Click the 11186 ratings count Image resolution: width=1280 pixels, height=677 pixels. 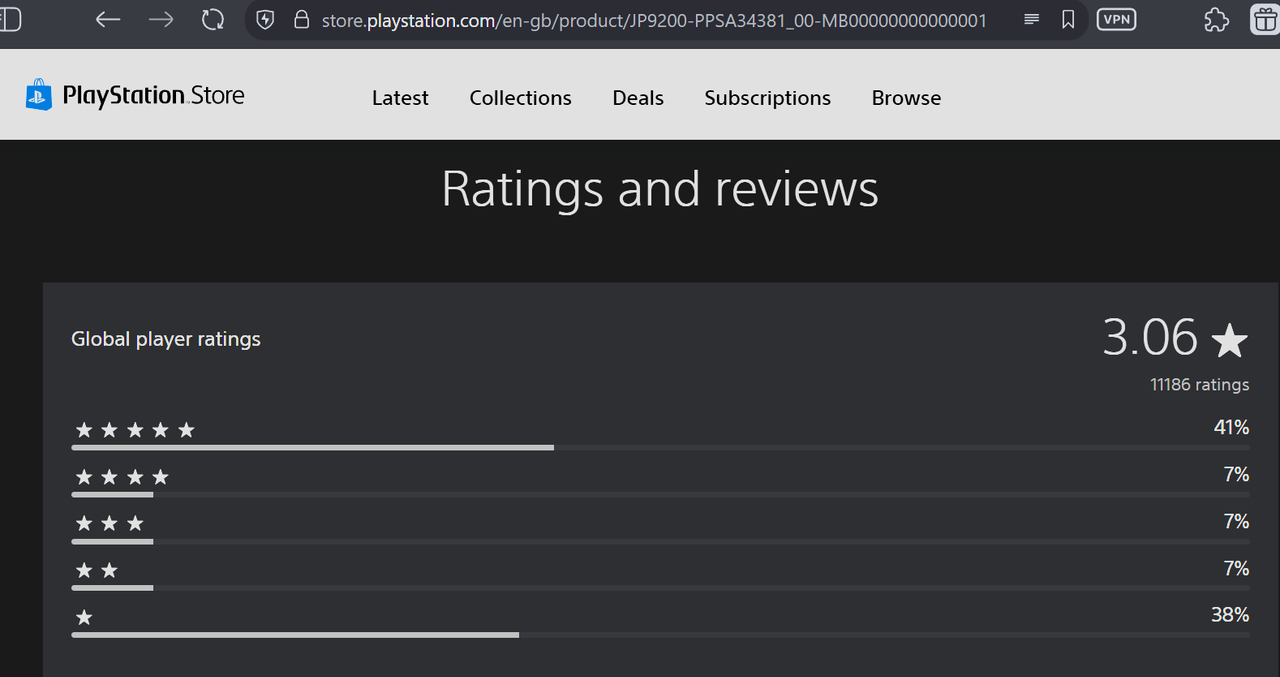pyautogui.click(x=1199, y=385)
